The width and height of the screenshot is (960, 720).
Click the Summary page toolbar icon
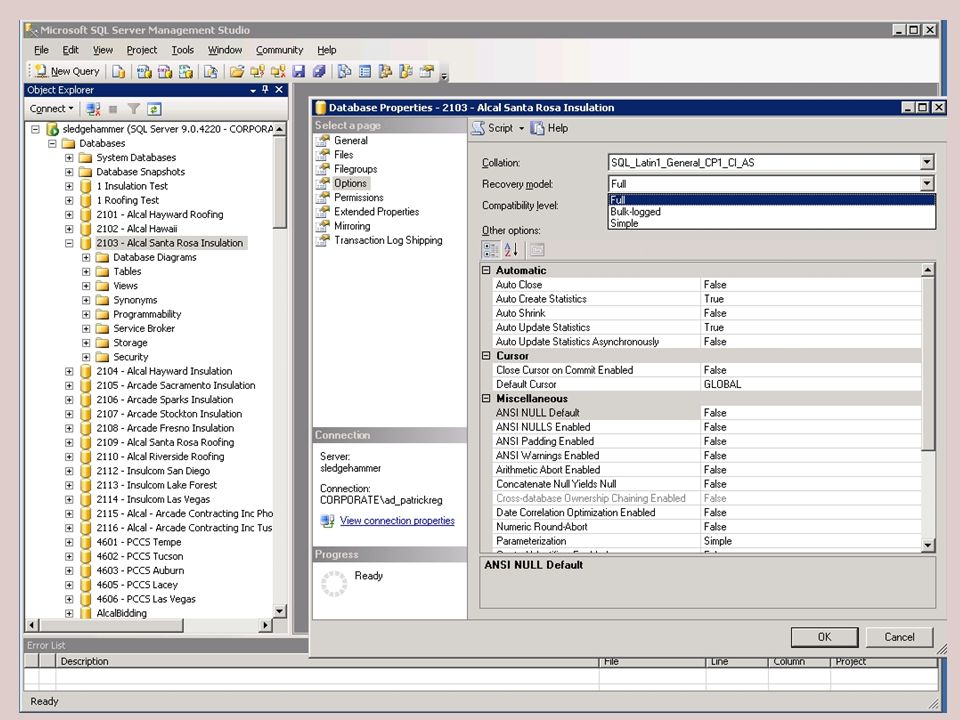365,72
